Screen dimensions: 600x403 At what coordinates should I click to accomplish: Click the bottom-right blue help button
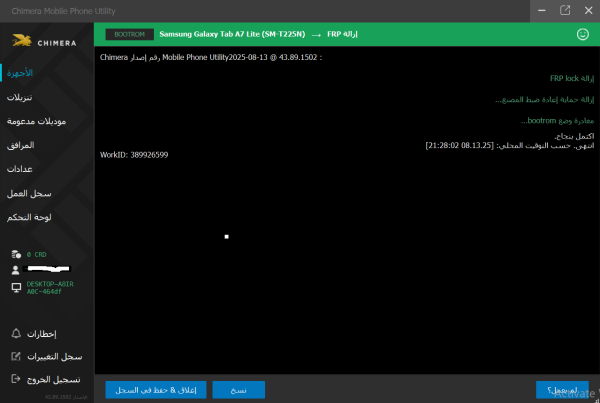pos(562,390)
